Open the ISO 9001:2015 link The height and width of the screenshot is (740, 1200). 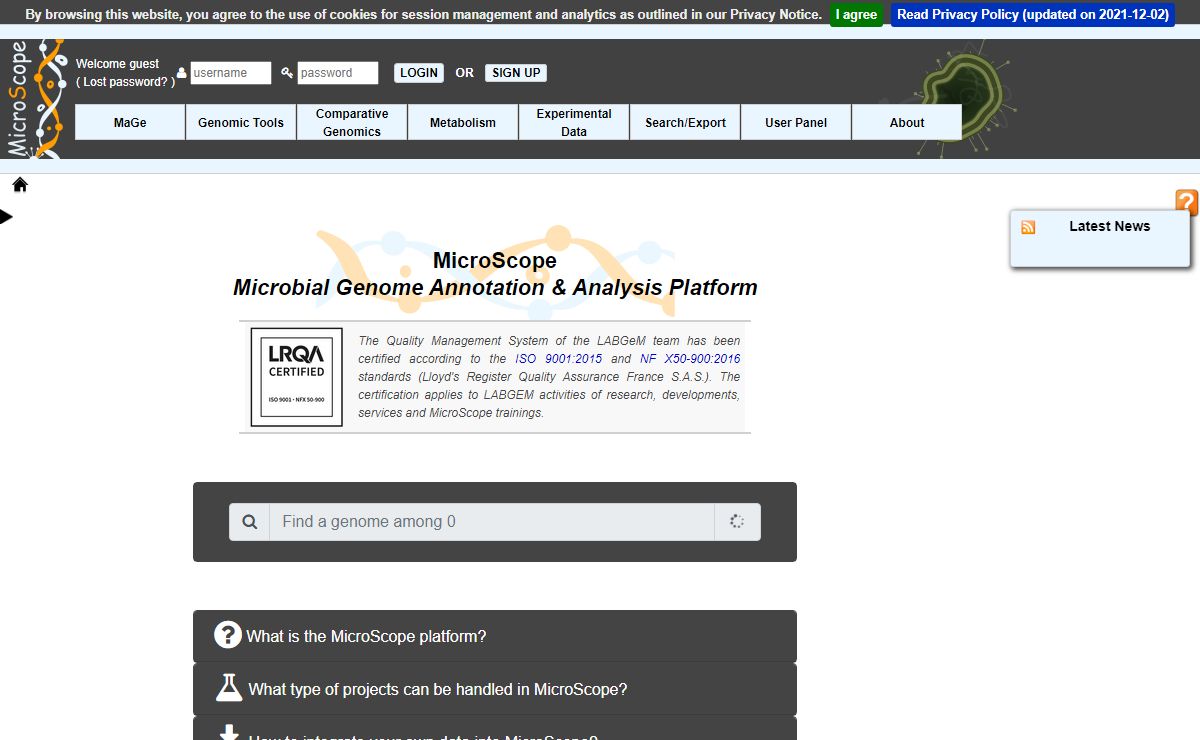[559, 359]
